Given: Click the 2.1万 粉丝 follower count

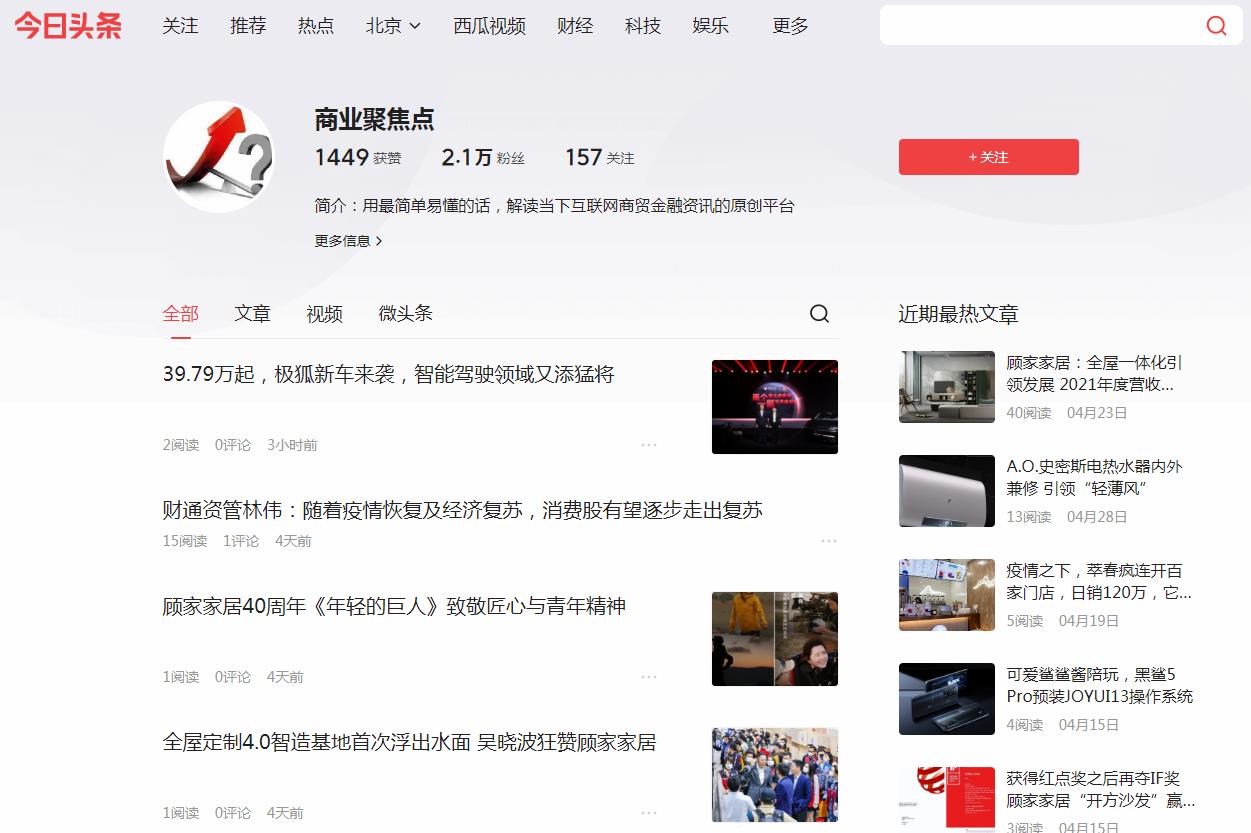Looking at the screenshot, I should click(483, 158).
